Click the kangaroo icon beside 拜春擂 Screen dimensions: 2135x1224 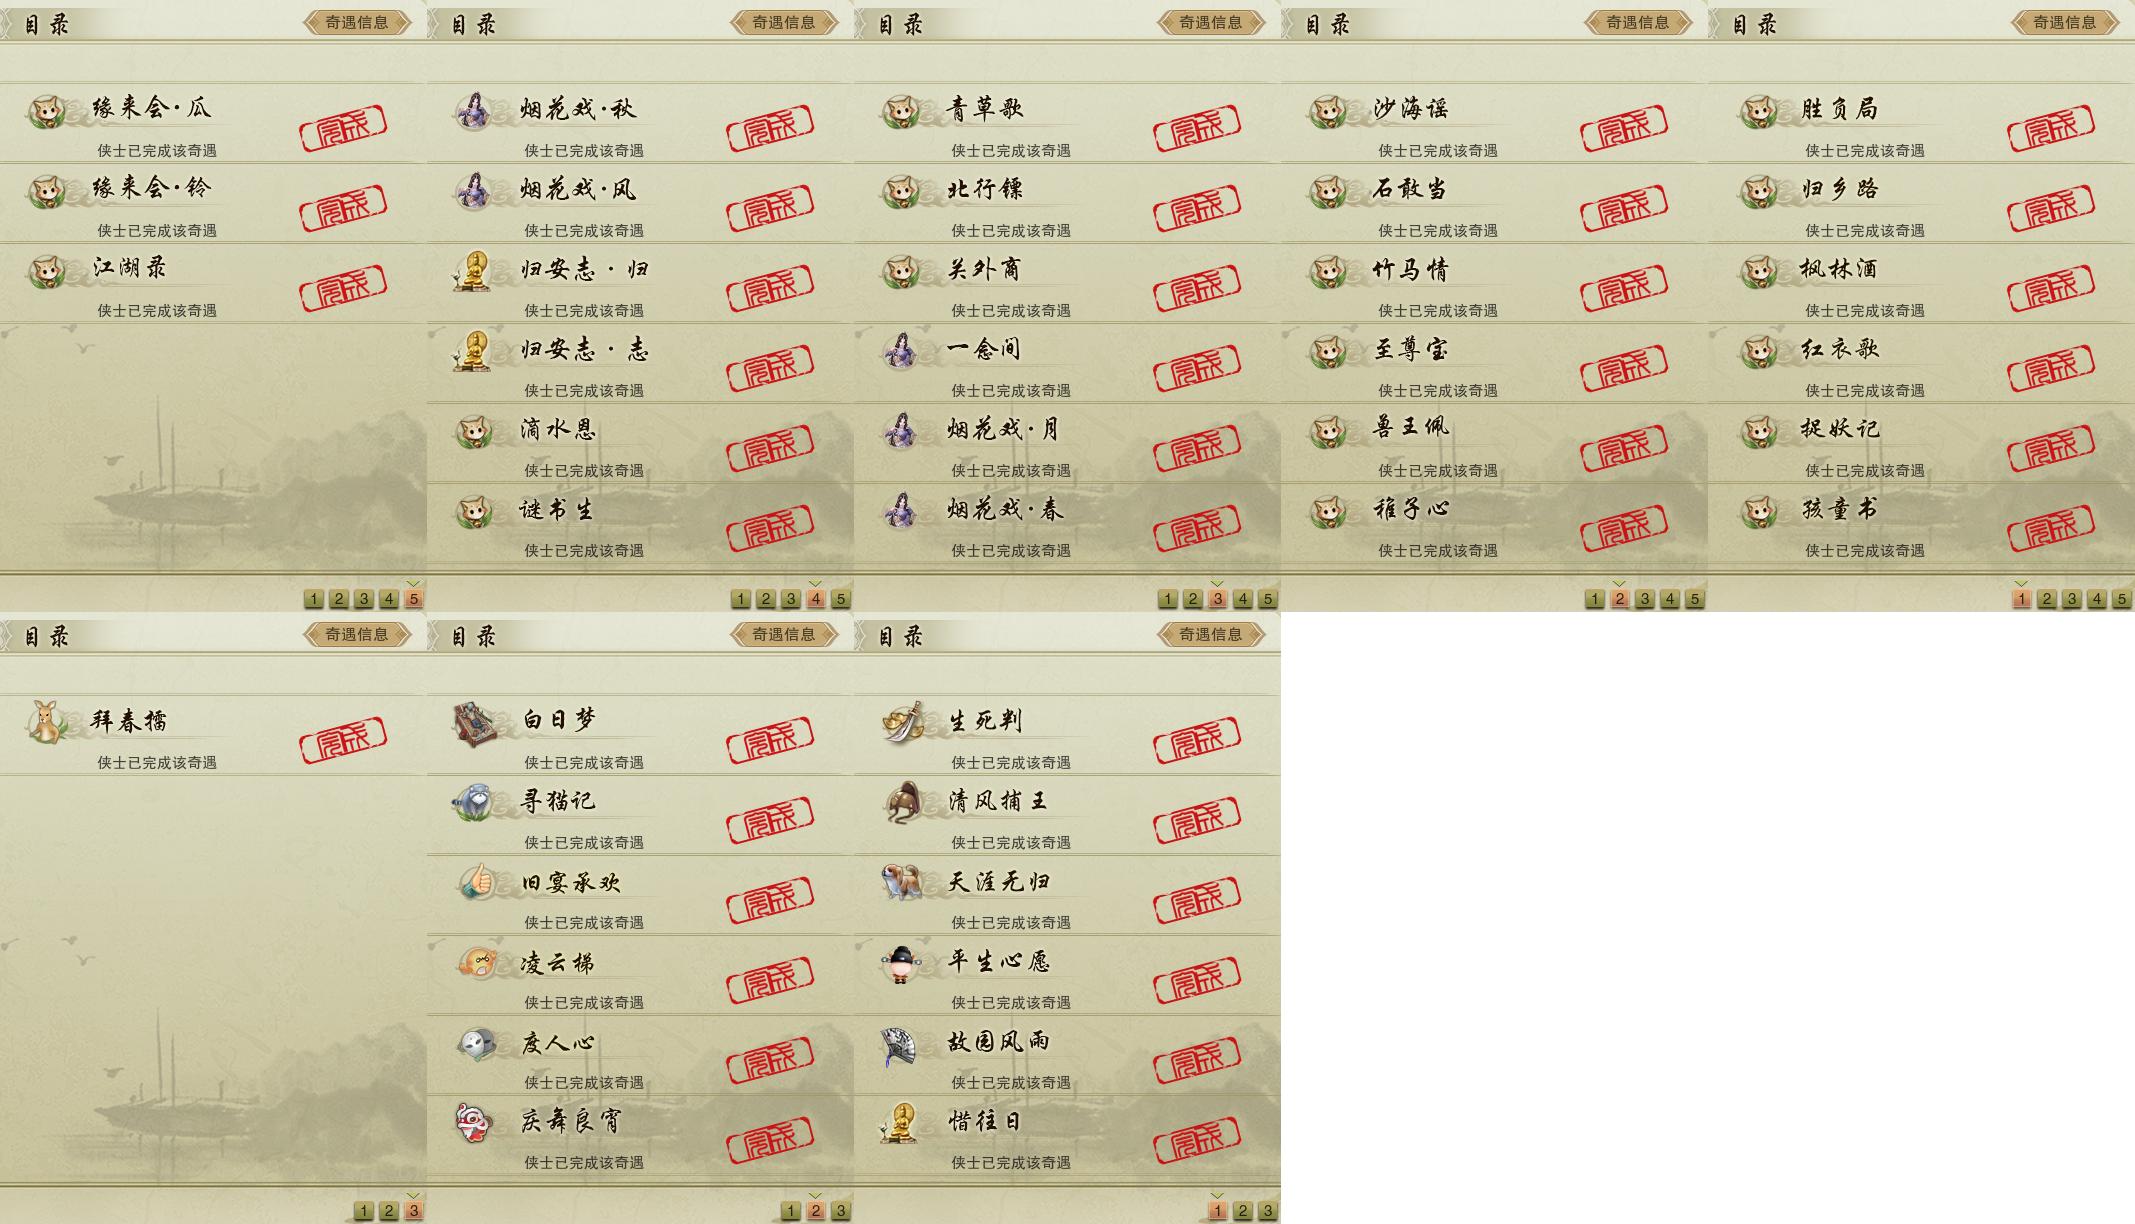click(x=45, y=721)
